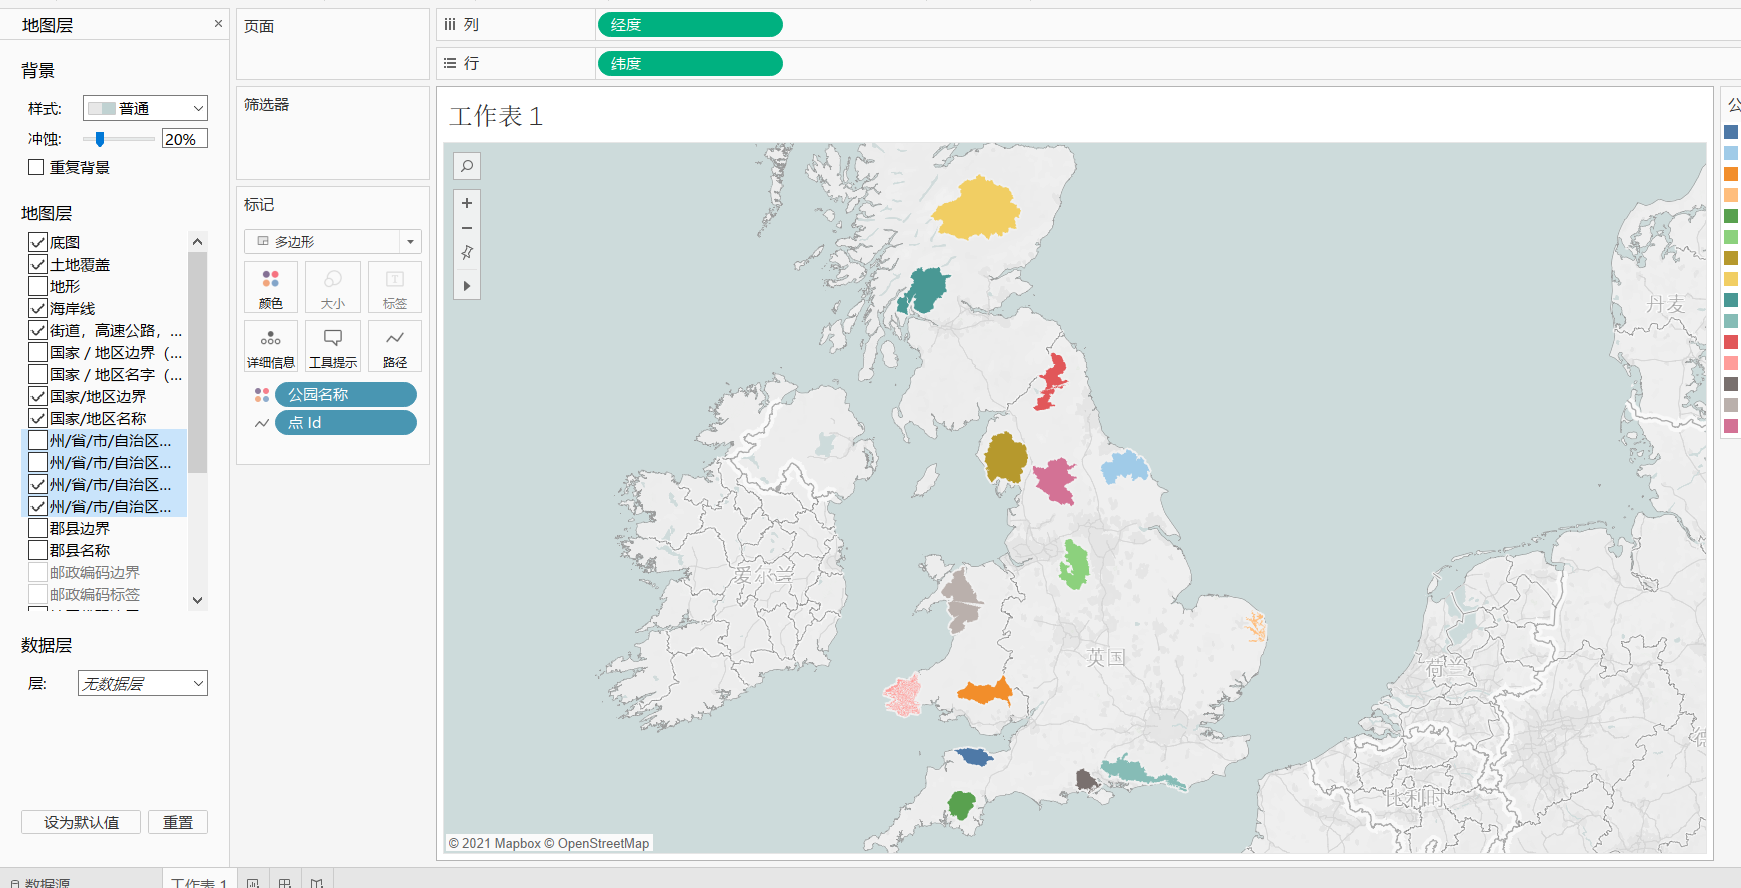Click the 页面 pages shelf header
Image resolution: width=1741 pixels, height=888 pixels.
coord(259,26)
